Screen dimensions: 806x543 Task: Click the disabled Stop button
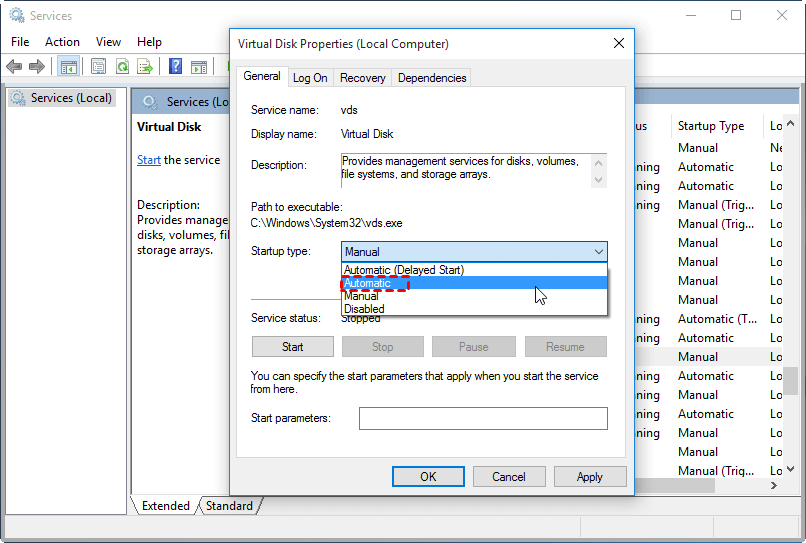382,347
